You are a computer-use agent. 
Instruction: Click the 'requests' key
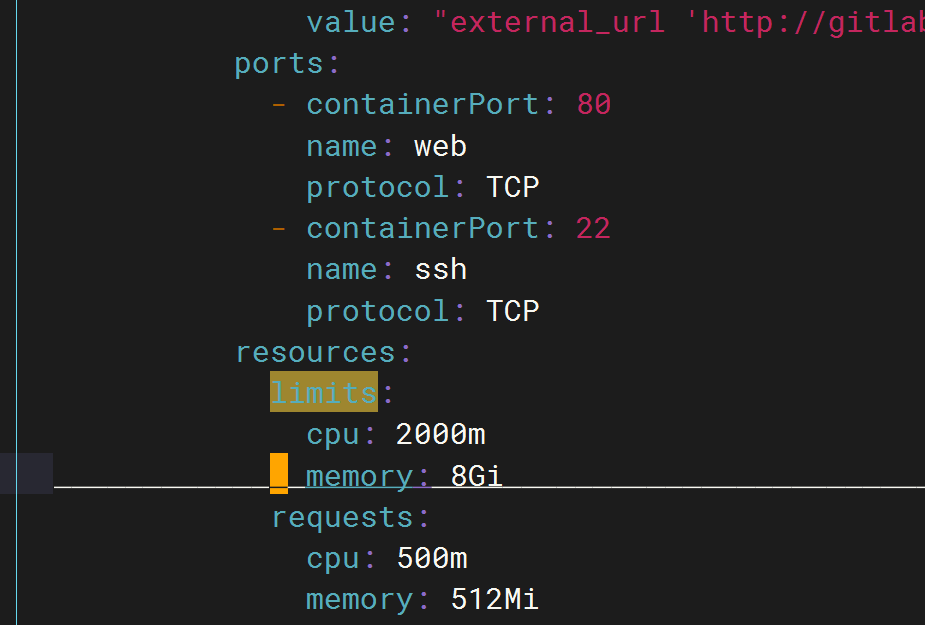tap(342, 518)
